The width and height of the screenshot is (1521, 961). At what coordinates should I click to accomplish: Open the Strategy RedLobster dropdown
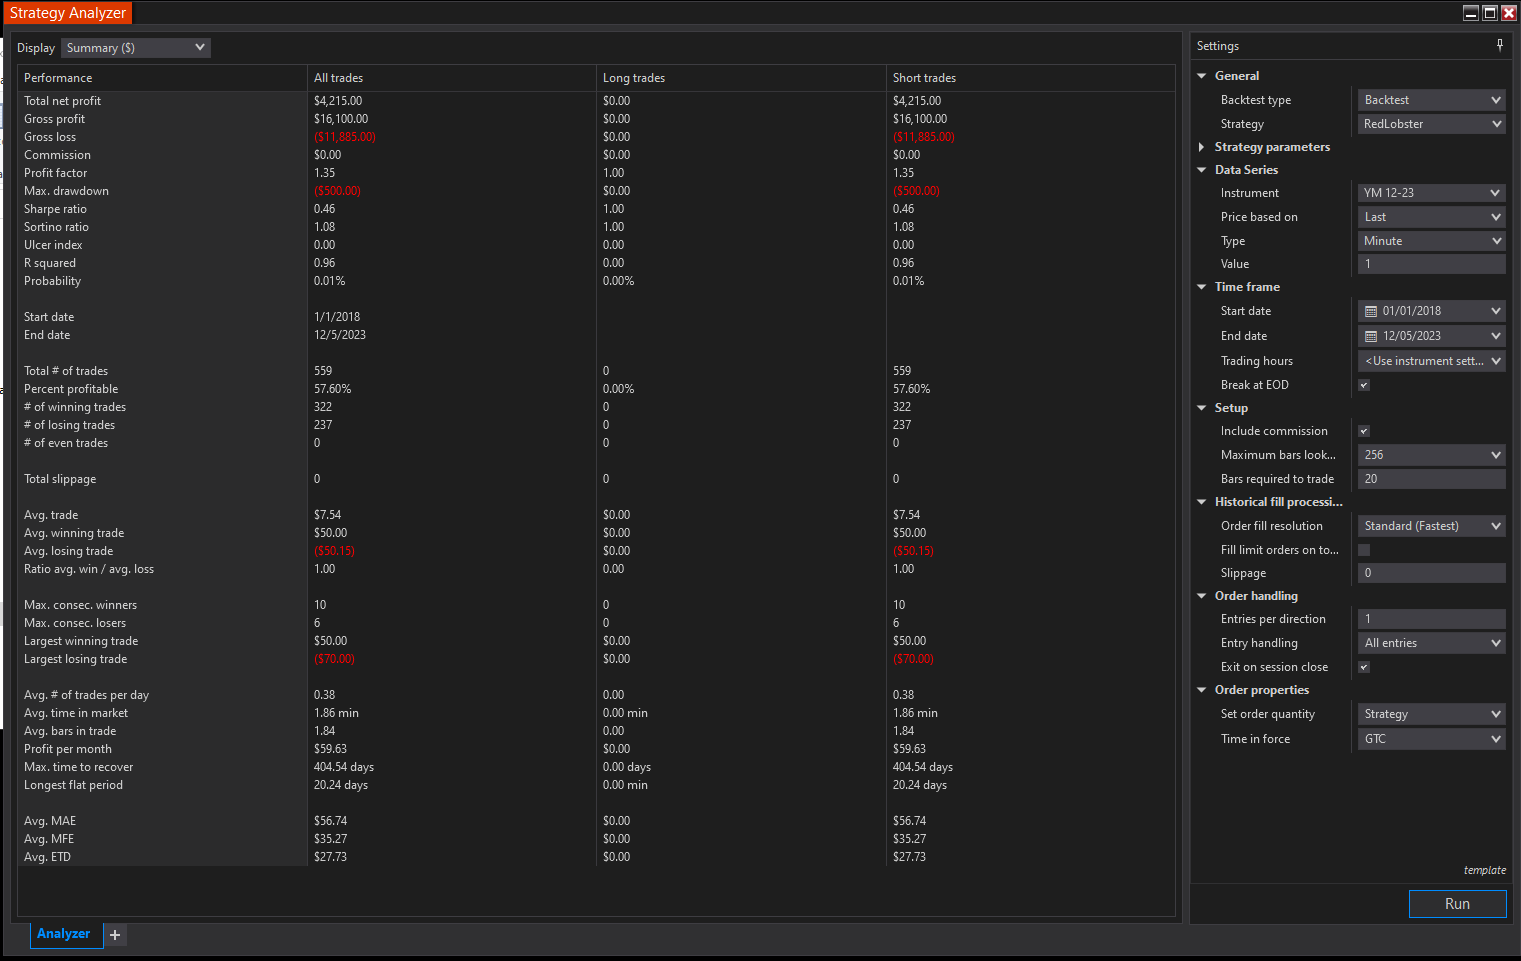[x=1431, y=124]
